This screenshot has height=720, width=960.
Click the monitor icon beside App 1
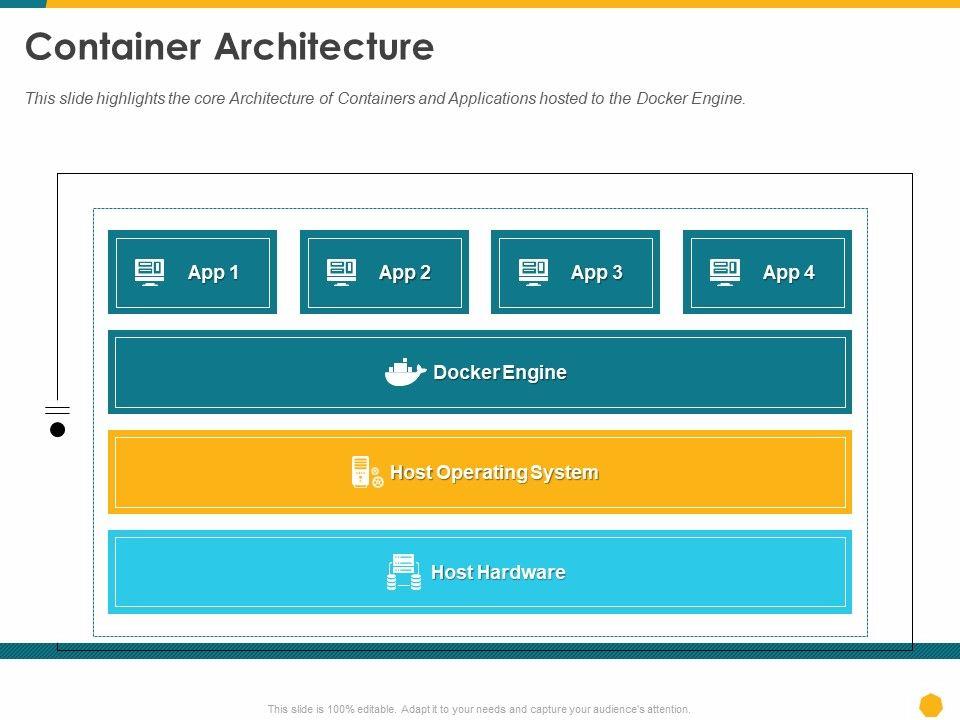tap(149, 272)
